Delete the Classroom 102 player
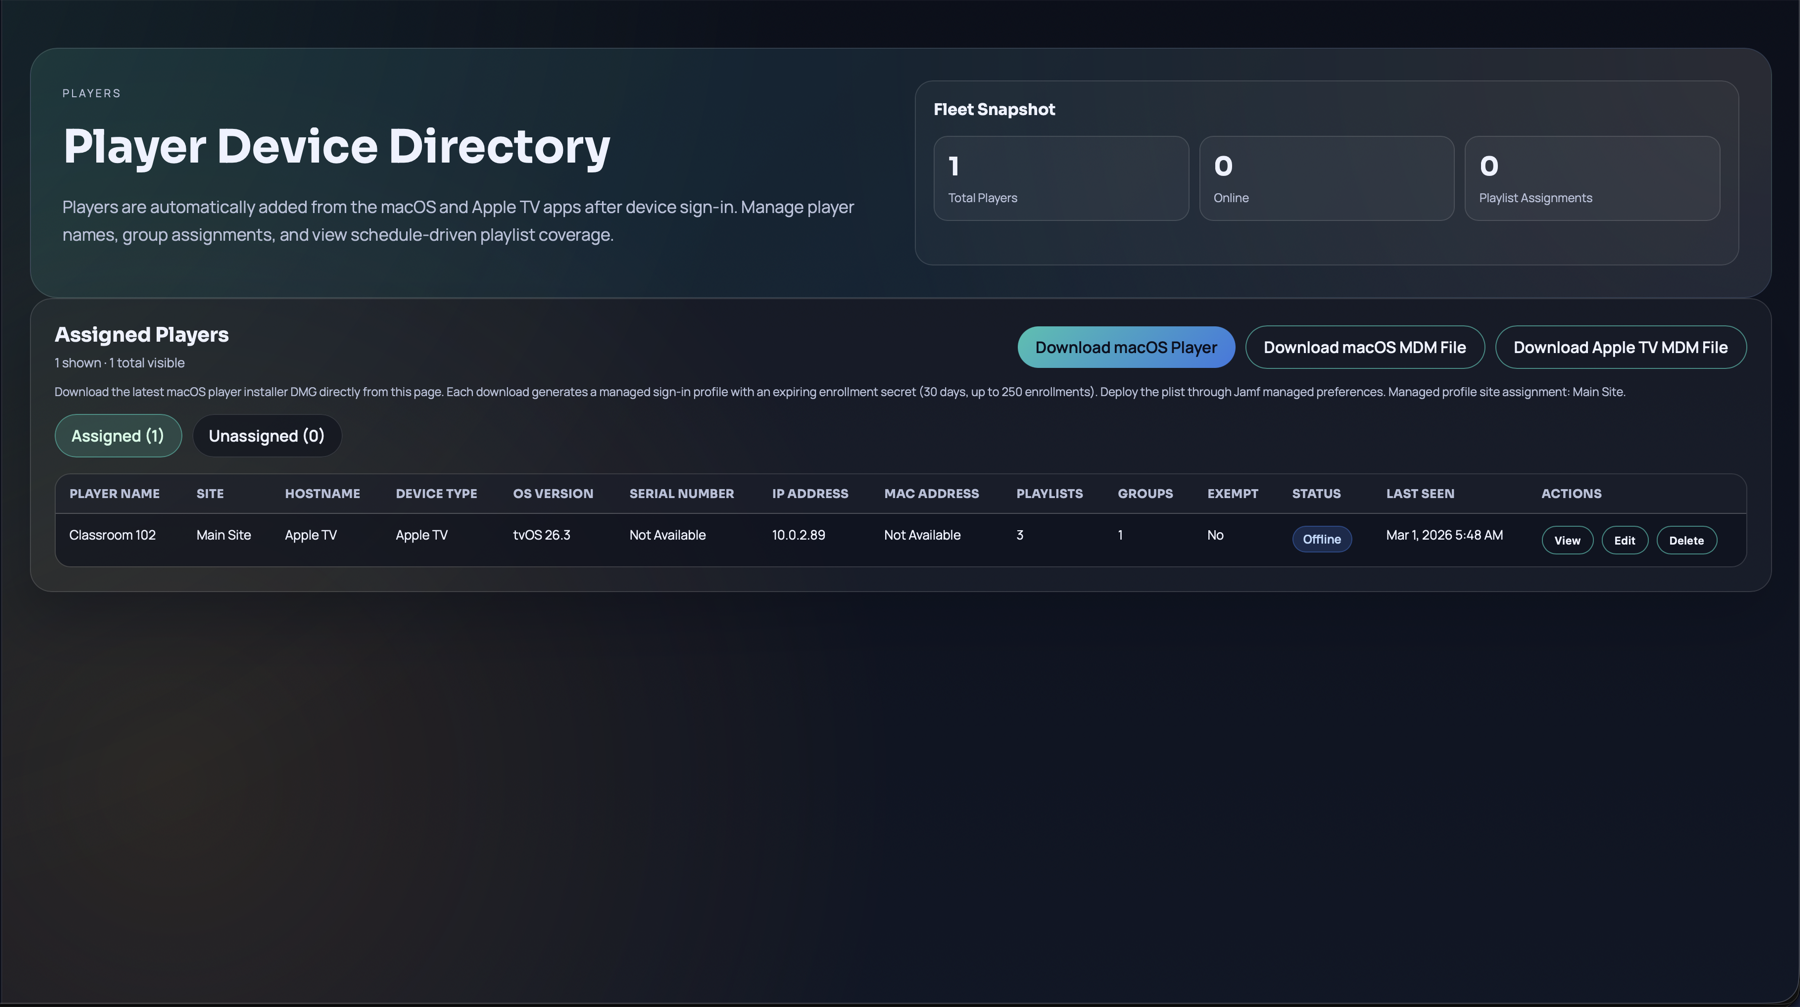The width and height of the screenshot is (1800, 1007). pyautogui.click(x=1686, y=540)
